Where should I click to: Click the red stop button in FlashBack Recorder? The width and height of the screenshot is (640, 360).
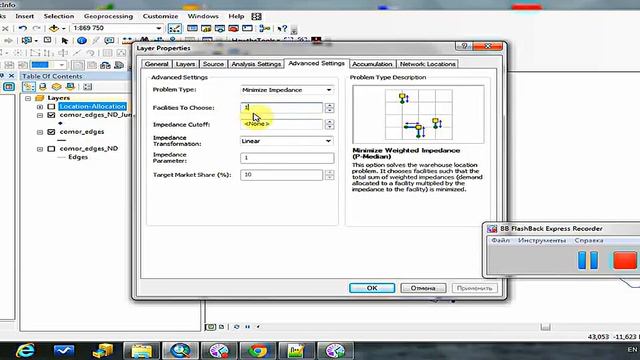[x=625, y=260]
